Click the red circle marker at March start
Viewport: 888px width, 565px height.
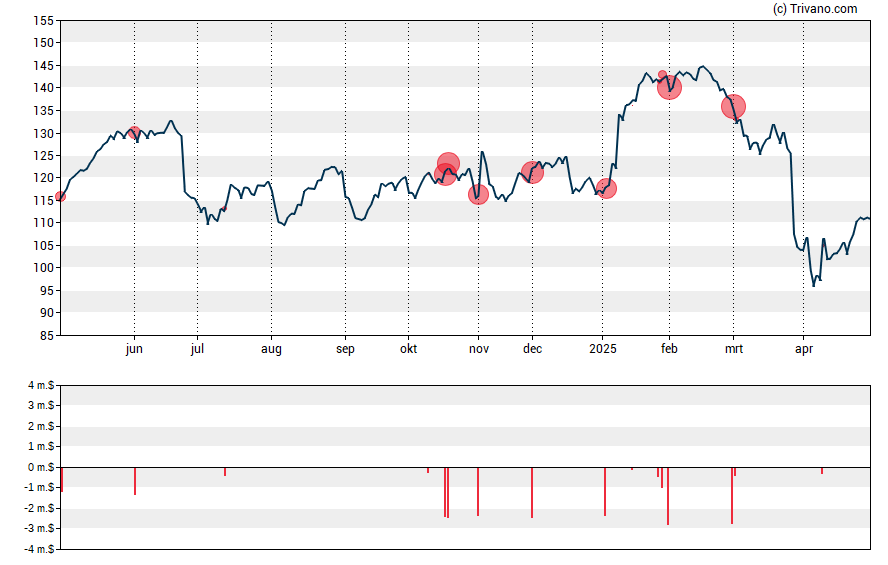733,106
